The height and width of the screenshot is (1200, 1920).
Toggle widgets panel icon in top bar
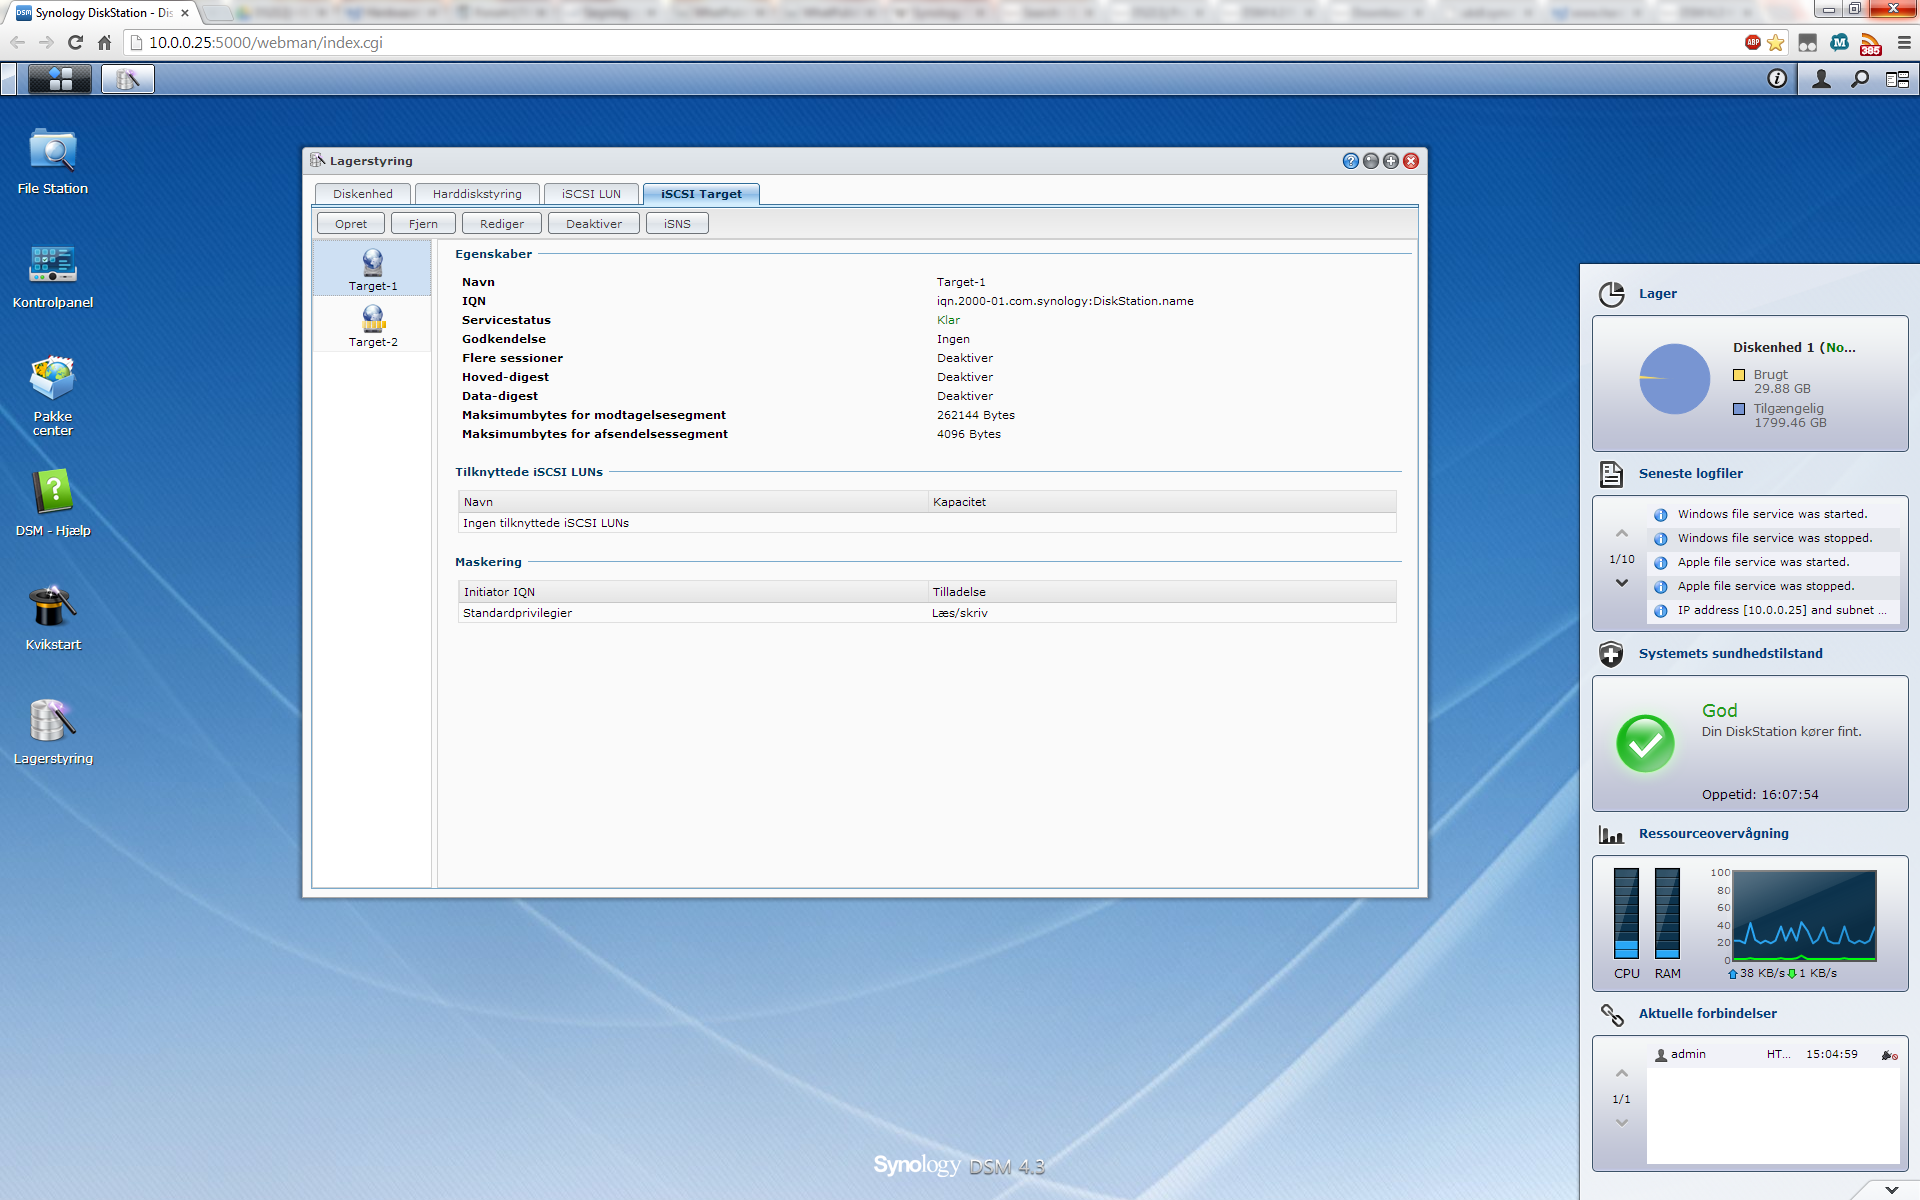click(1897, 79)
